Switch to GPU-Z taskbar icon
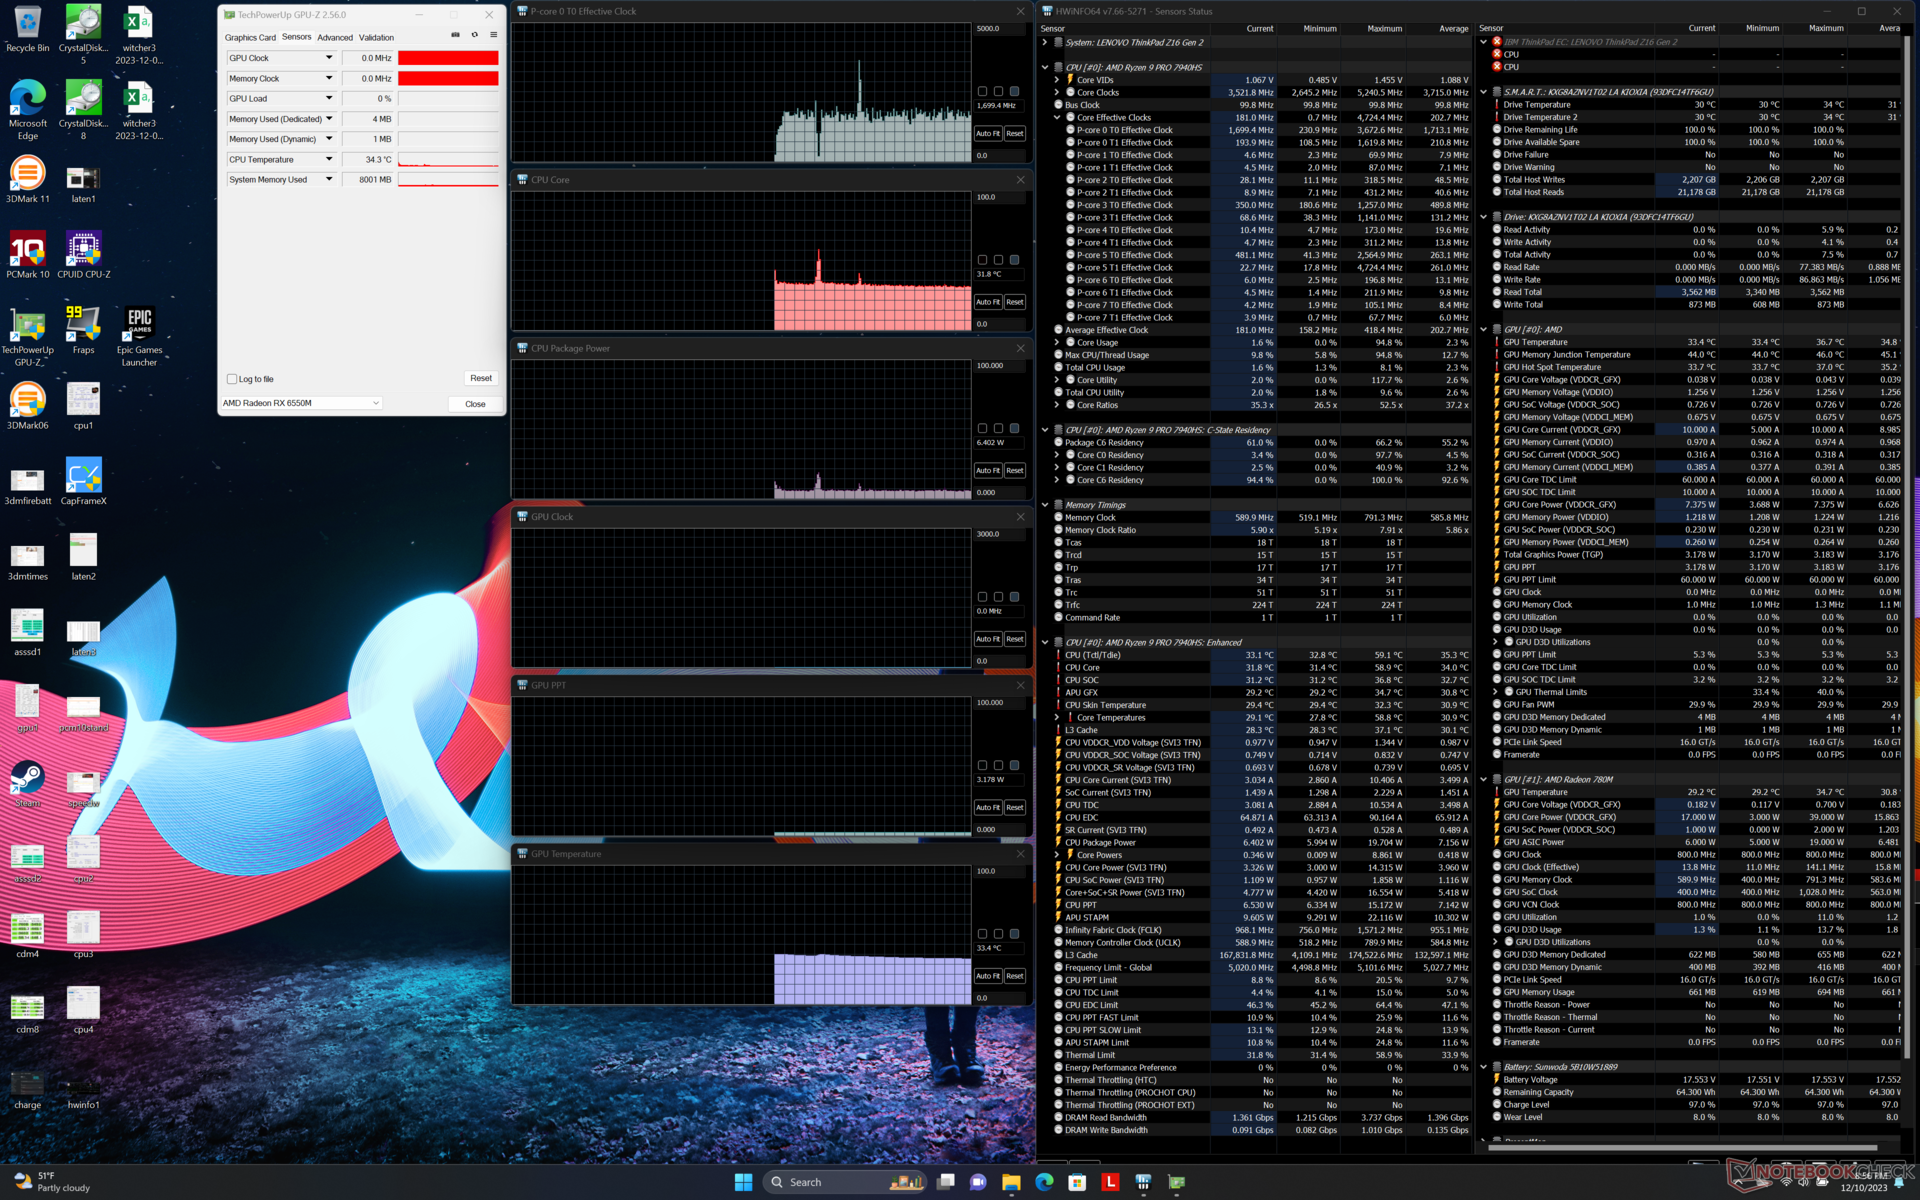This screenshot has height=1200, width=1920. (x=1176, y=1182)
